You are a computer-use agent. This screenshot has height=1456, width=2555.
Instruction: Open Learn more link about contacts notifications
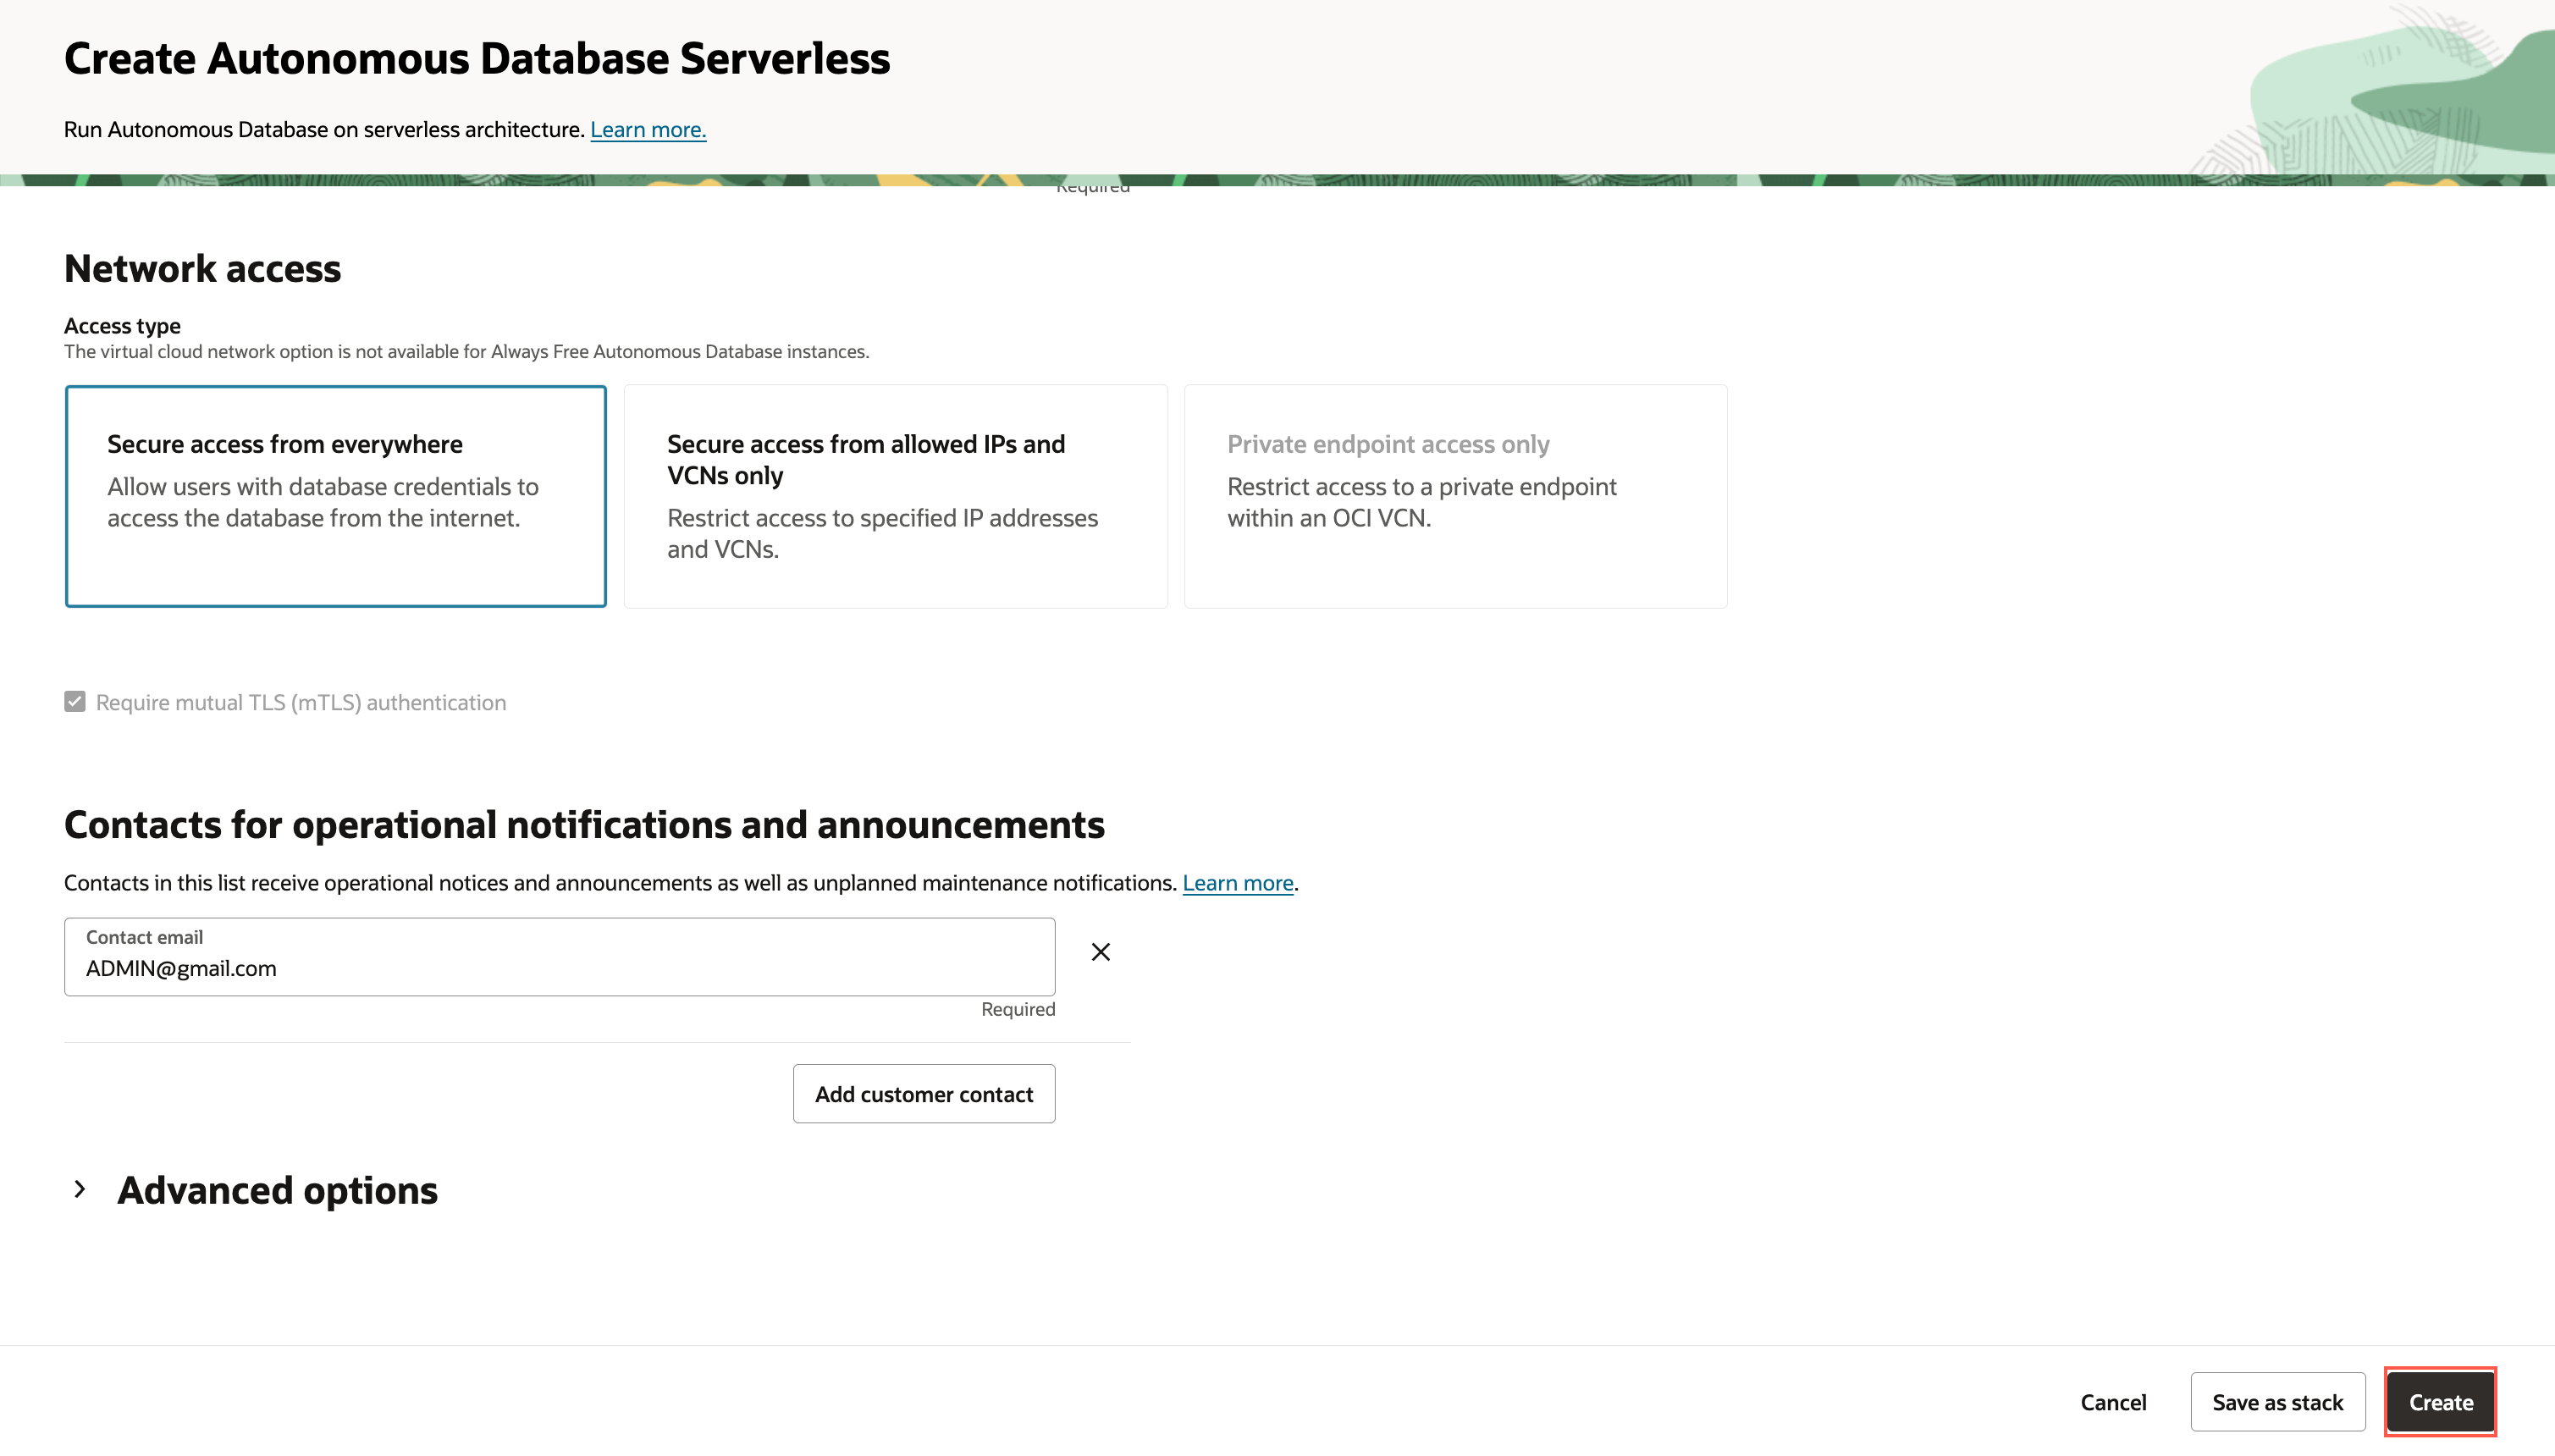pyautogui.click(x=1237, y=883)
